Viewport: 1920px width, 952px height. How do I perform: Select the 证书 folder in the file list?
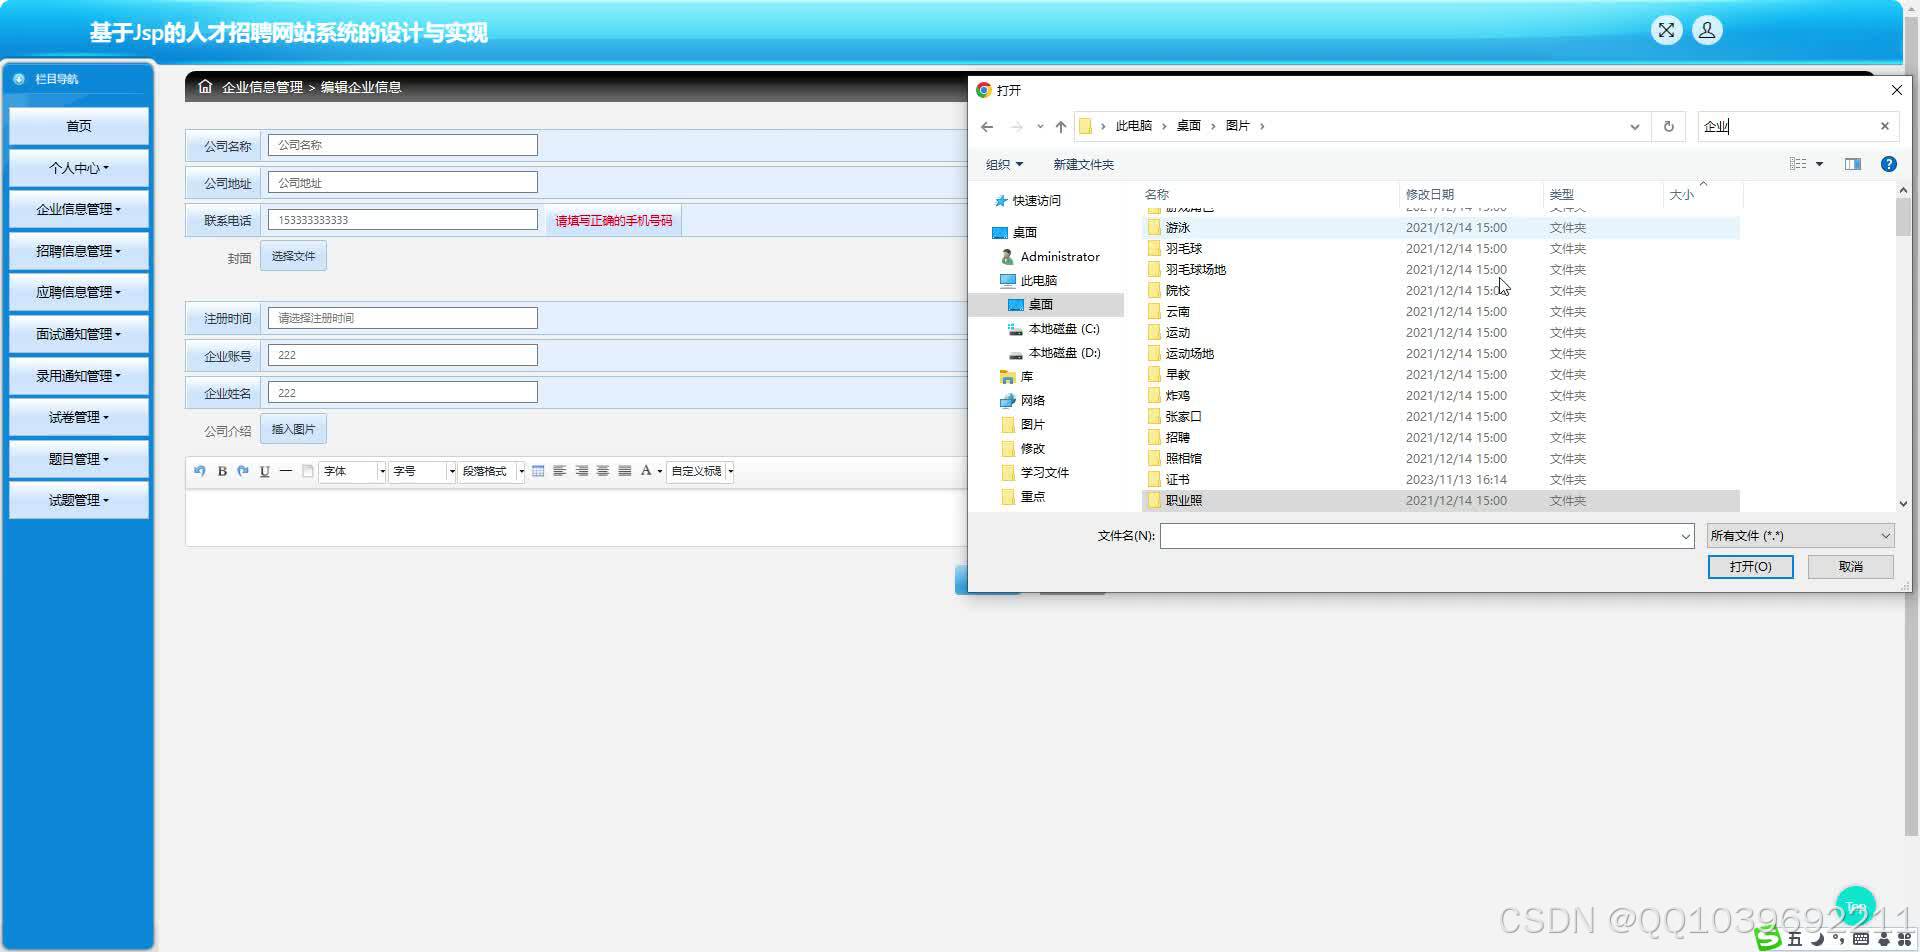click(1440, 479)
